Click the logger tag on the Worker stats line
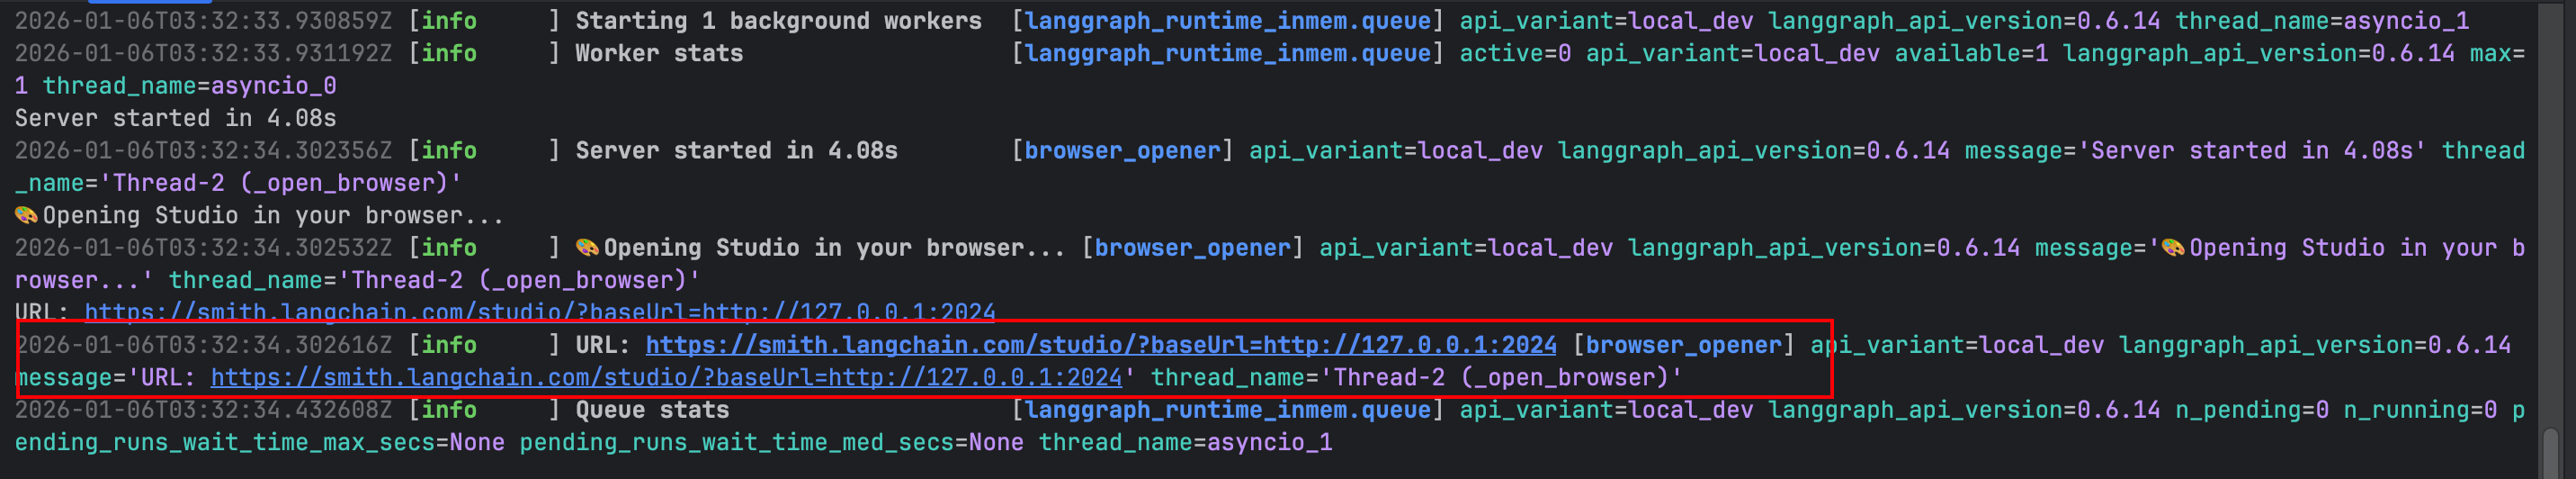 pos(1228,53)
